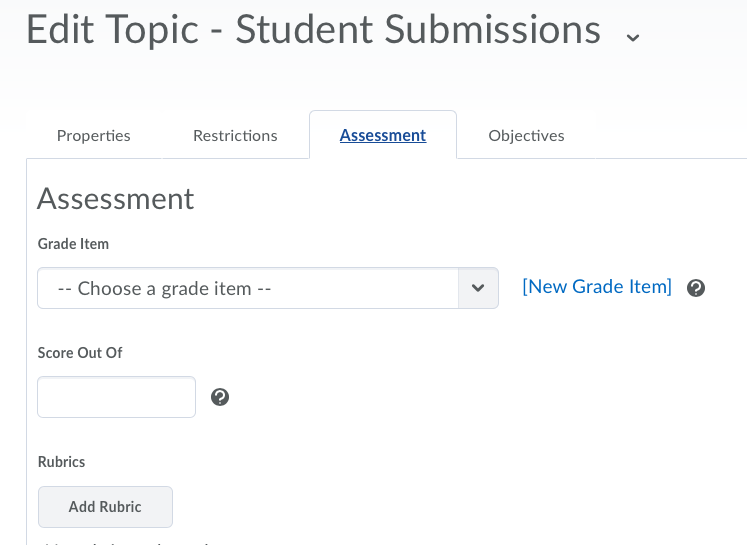
Task: Click the 'Rubrics' section label
Action: coord(61,462)
